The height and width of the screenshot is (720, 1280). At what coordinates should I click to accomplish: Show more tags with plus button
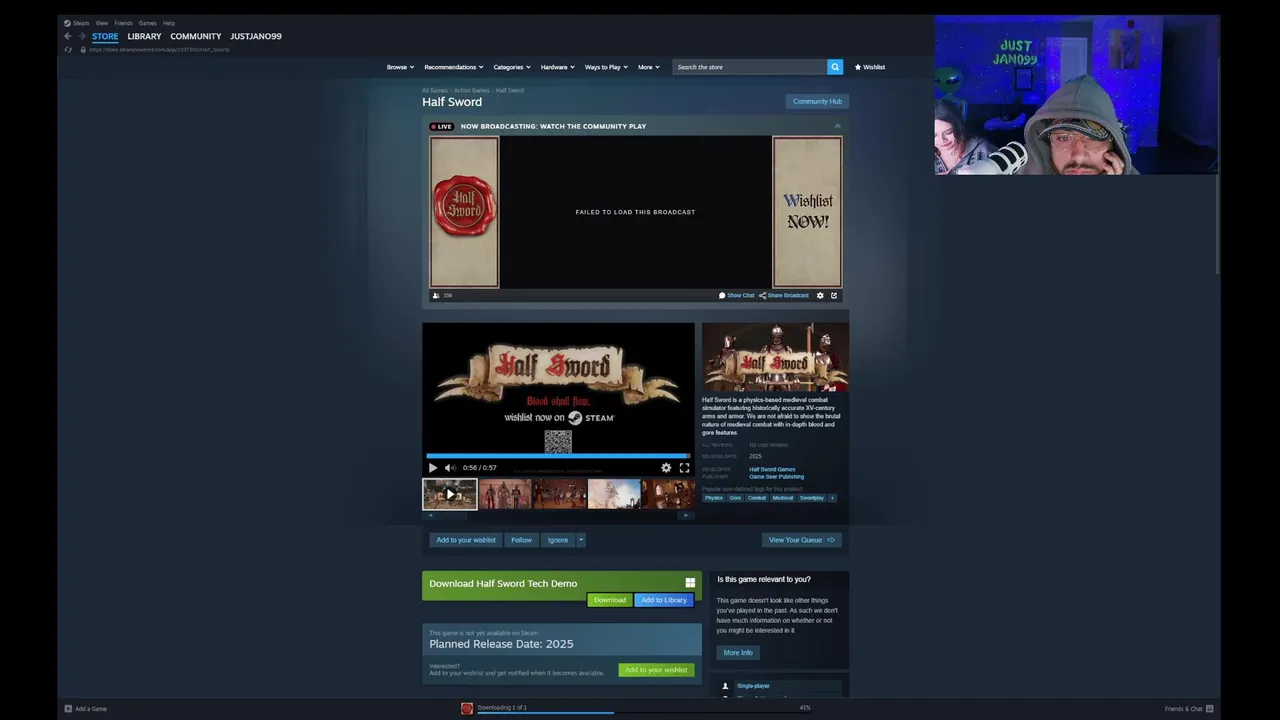click(x=832, y=498)
